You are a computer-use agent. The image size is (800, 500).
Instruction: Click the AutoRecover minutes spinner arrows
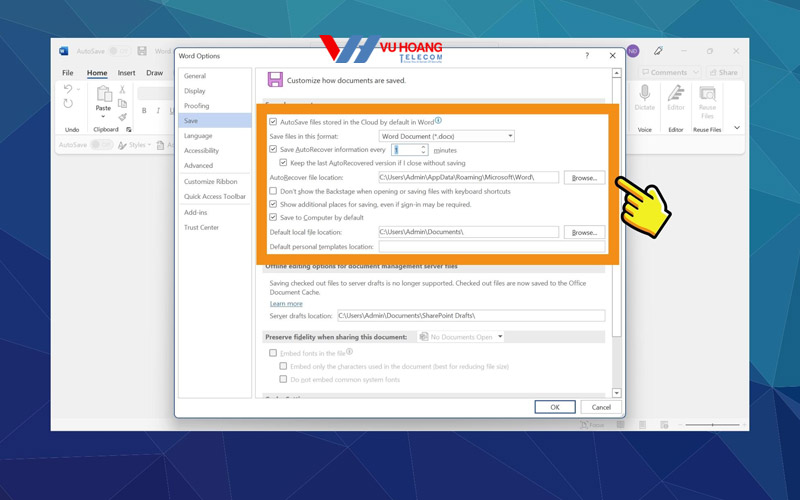point(424,149)
